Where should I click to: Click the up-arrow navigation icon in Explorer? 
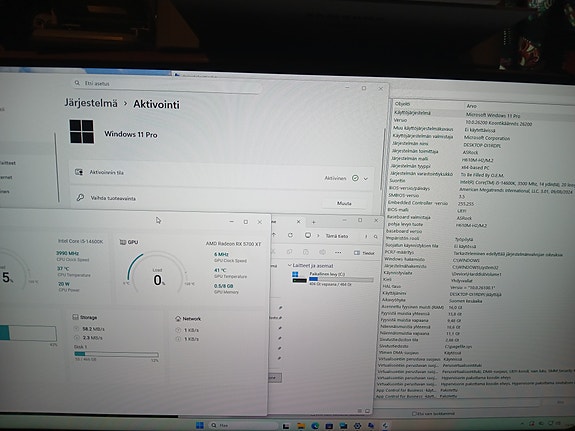[x=274, y=235]
